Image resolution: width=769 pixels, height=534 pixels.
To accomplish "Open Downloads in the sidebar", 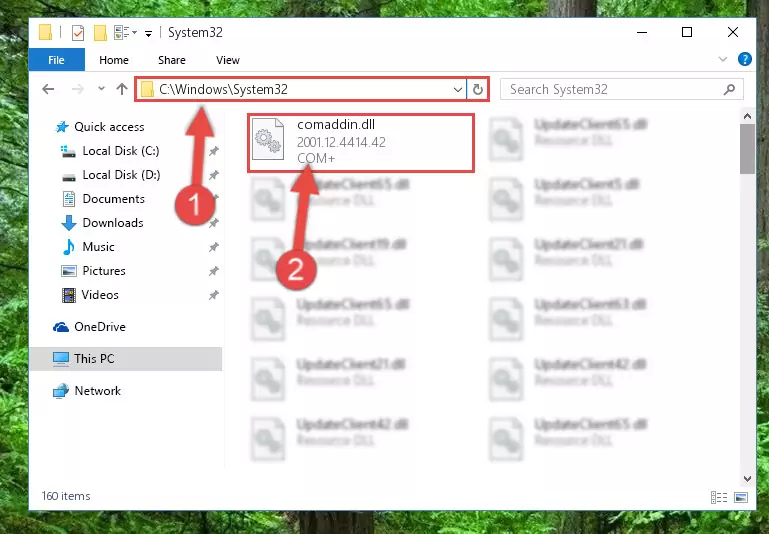I will [x=113, y=223].
